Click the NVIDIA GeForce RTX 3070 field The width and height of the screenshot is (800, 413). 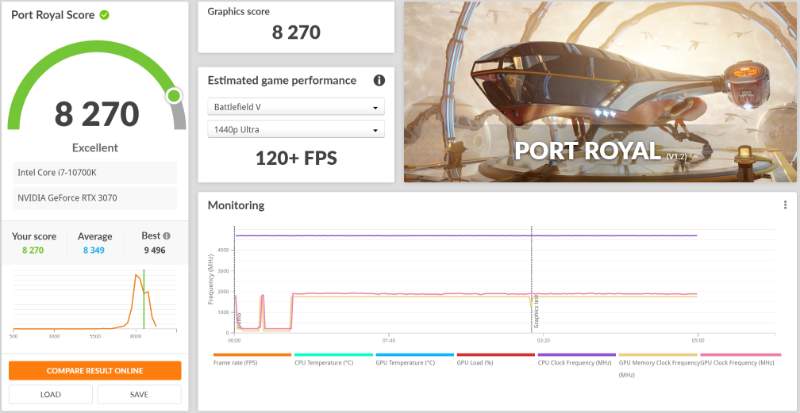click(95, 198)
